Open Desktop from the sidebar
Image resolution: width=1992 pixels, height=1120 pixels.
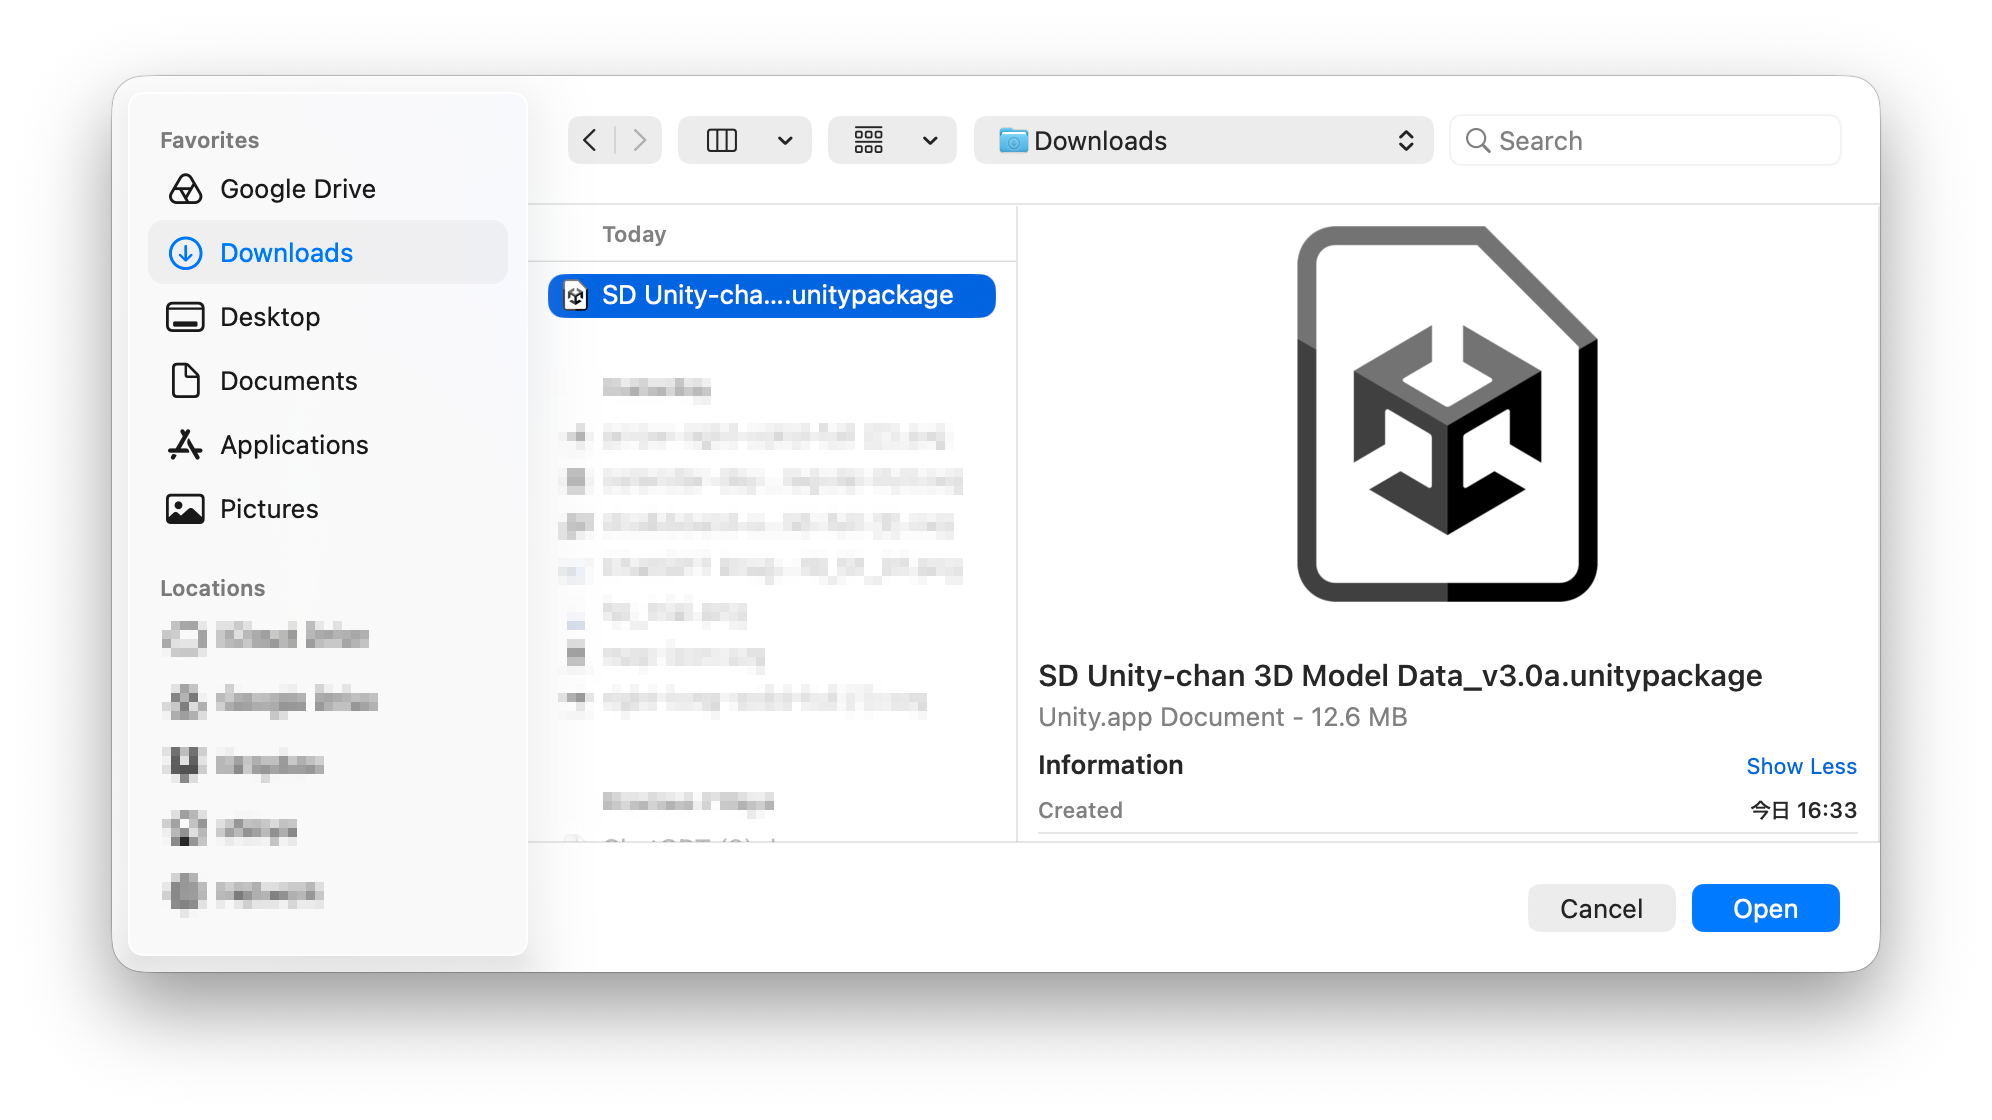(328, 317)
